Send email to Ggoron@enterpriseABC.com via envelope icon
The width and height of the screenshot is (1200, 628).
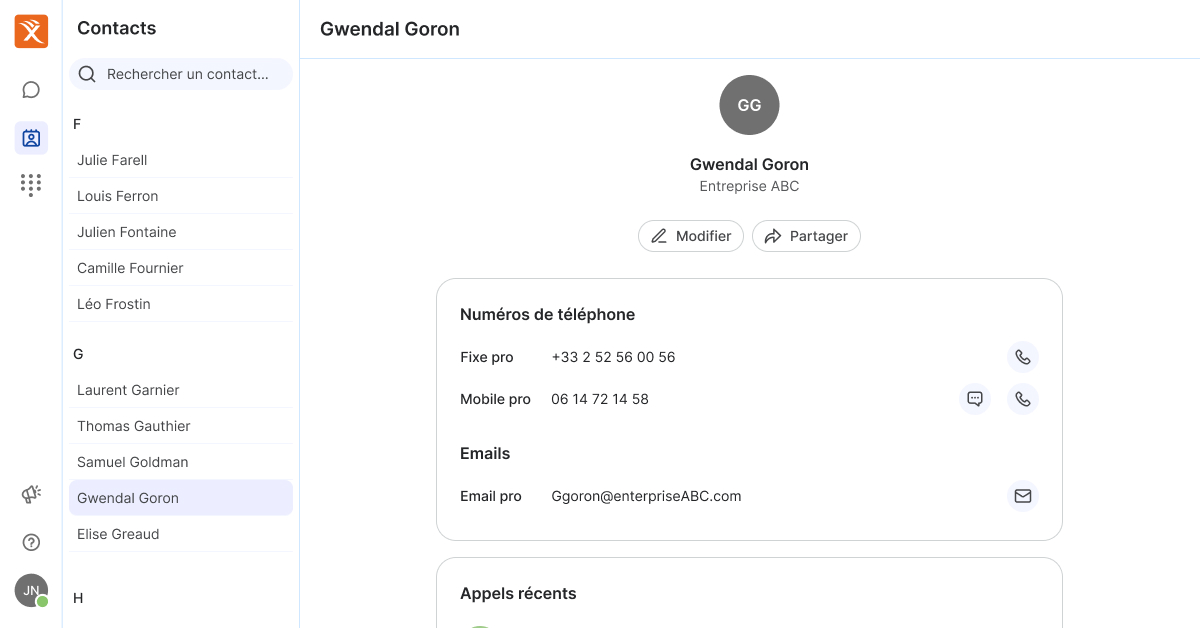1022,496
